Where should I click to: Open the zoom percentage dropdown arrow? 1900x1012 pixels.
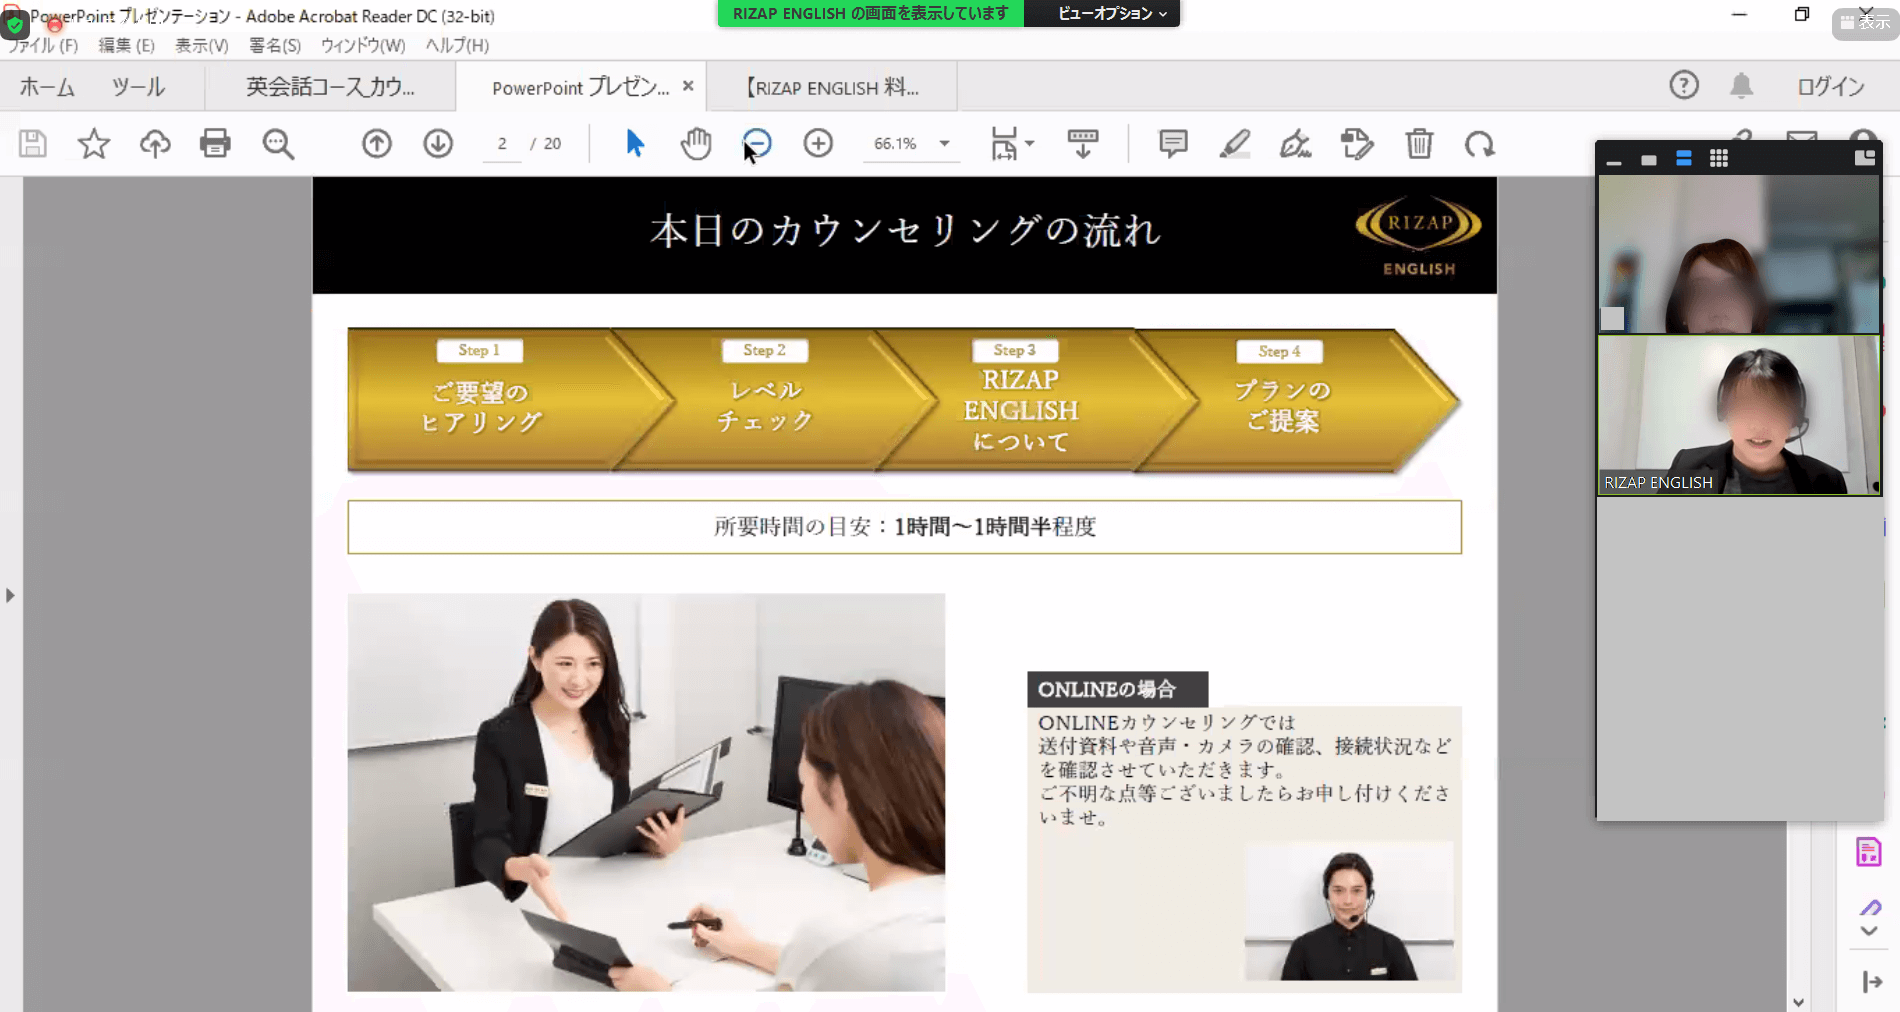coord(944,144)
